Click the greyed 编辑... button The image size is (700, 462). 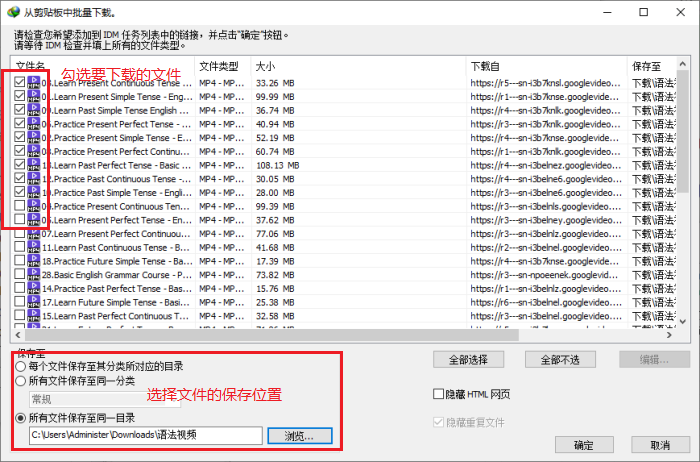point(654,360)
